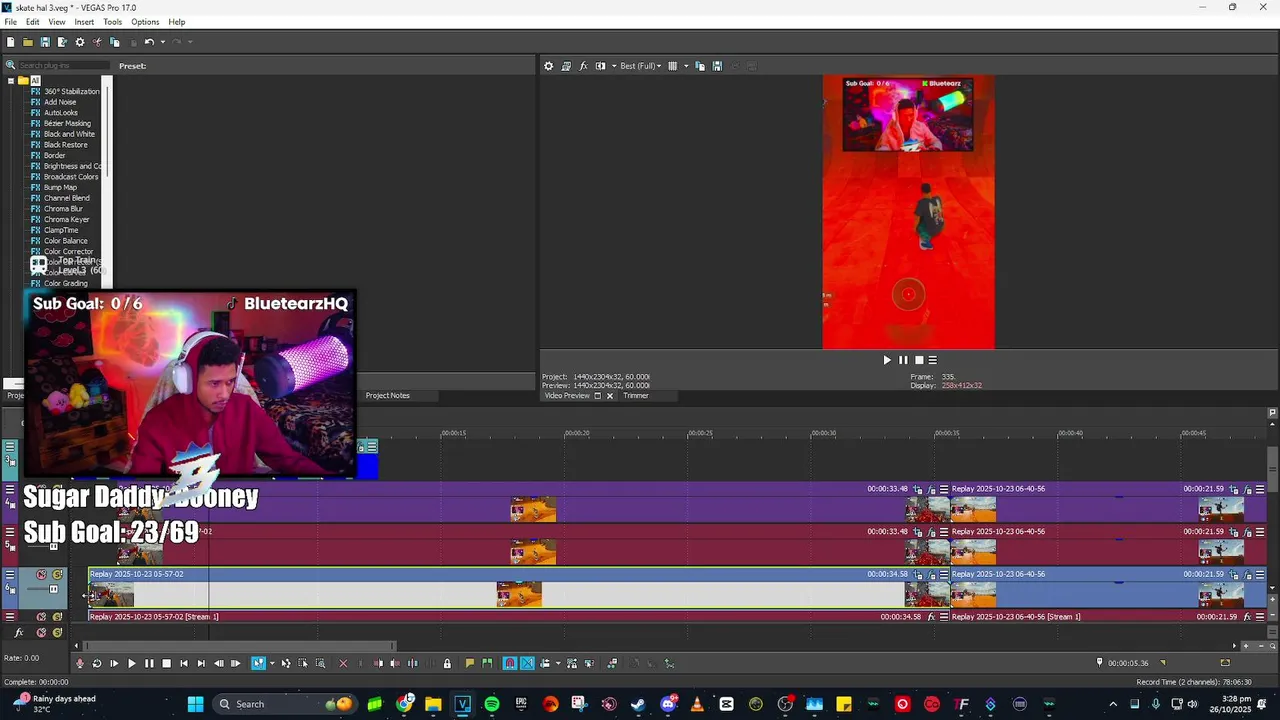1280x720 pixels.
Task: Click the red Delete X icon
Action: point(343,663)
